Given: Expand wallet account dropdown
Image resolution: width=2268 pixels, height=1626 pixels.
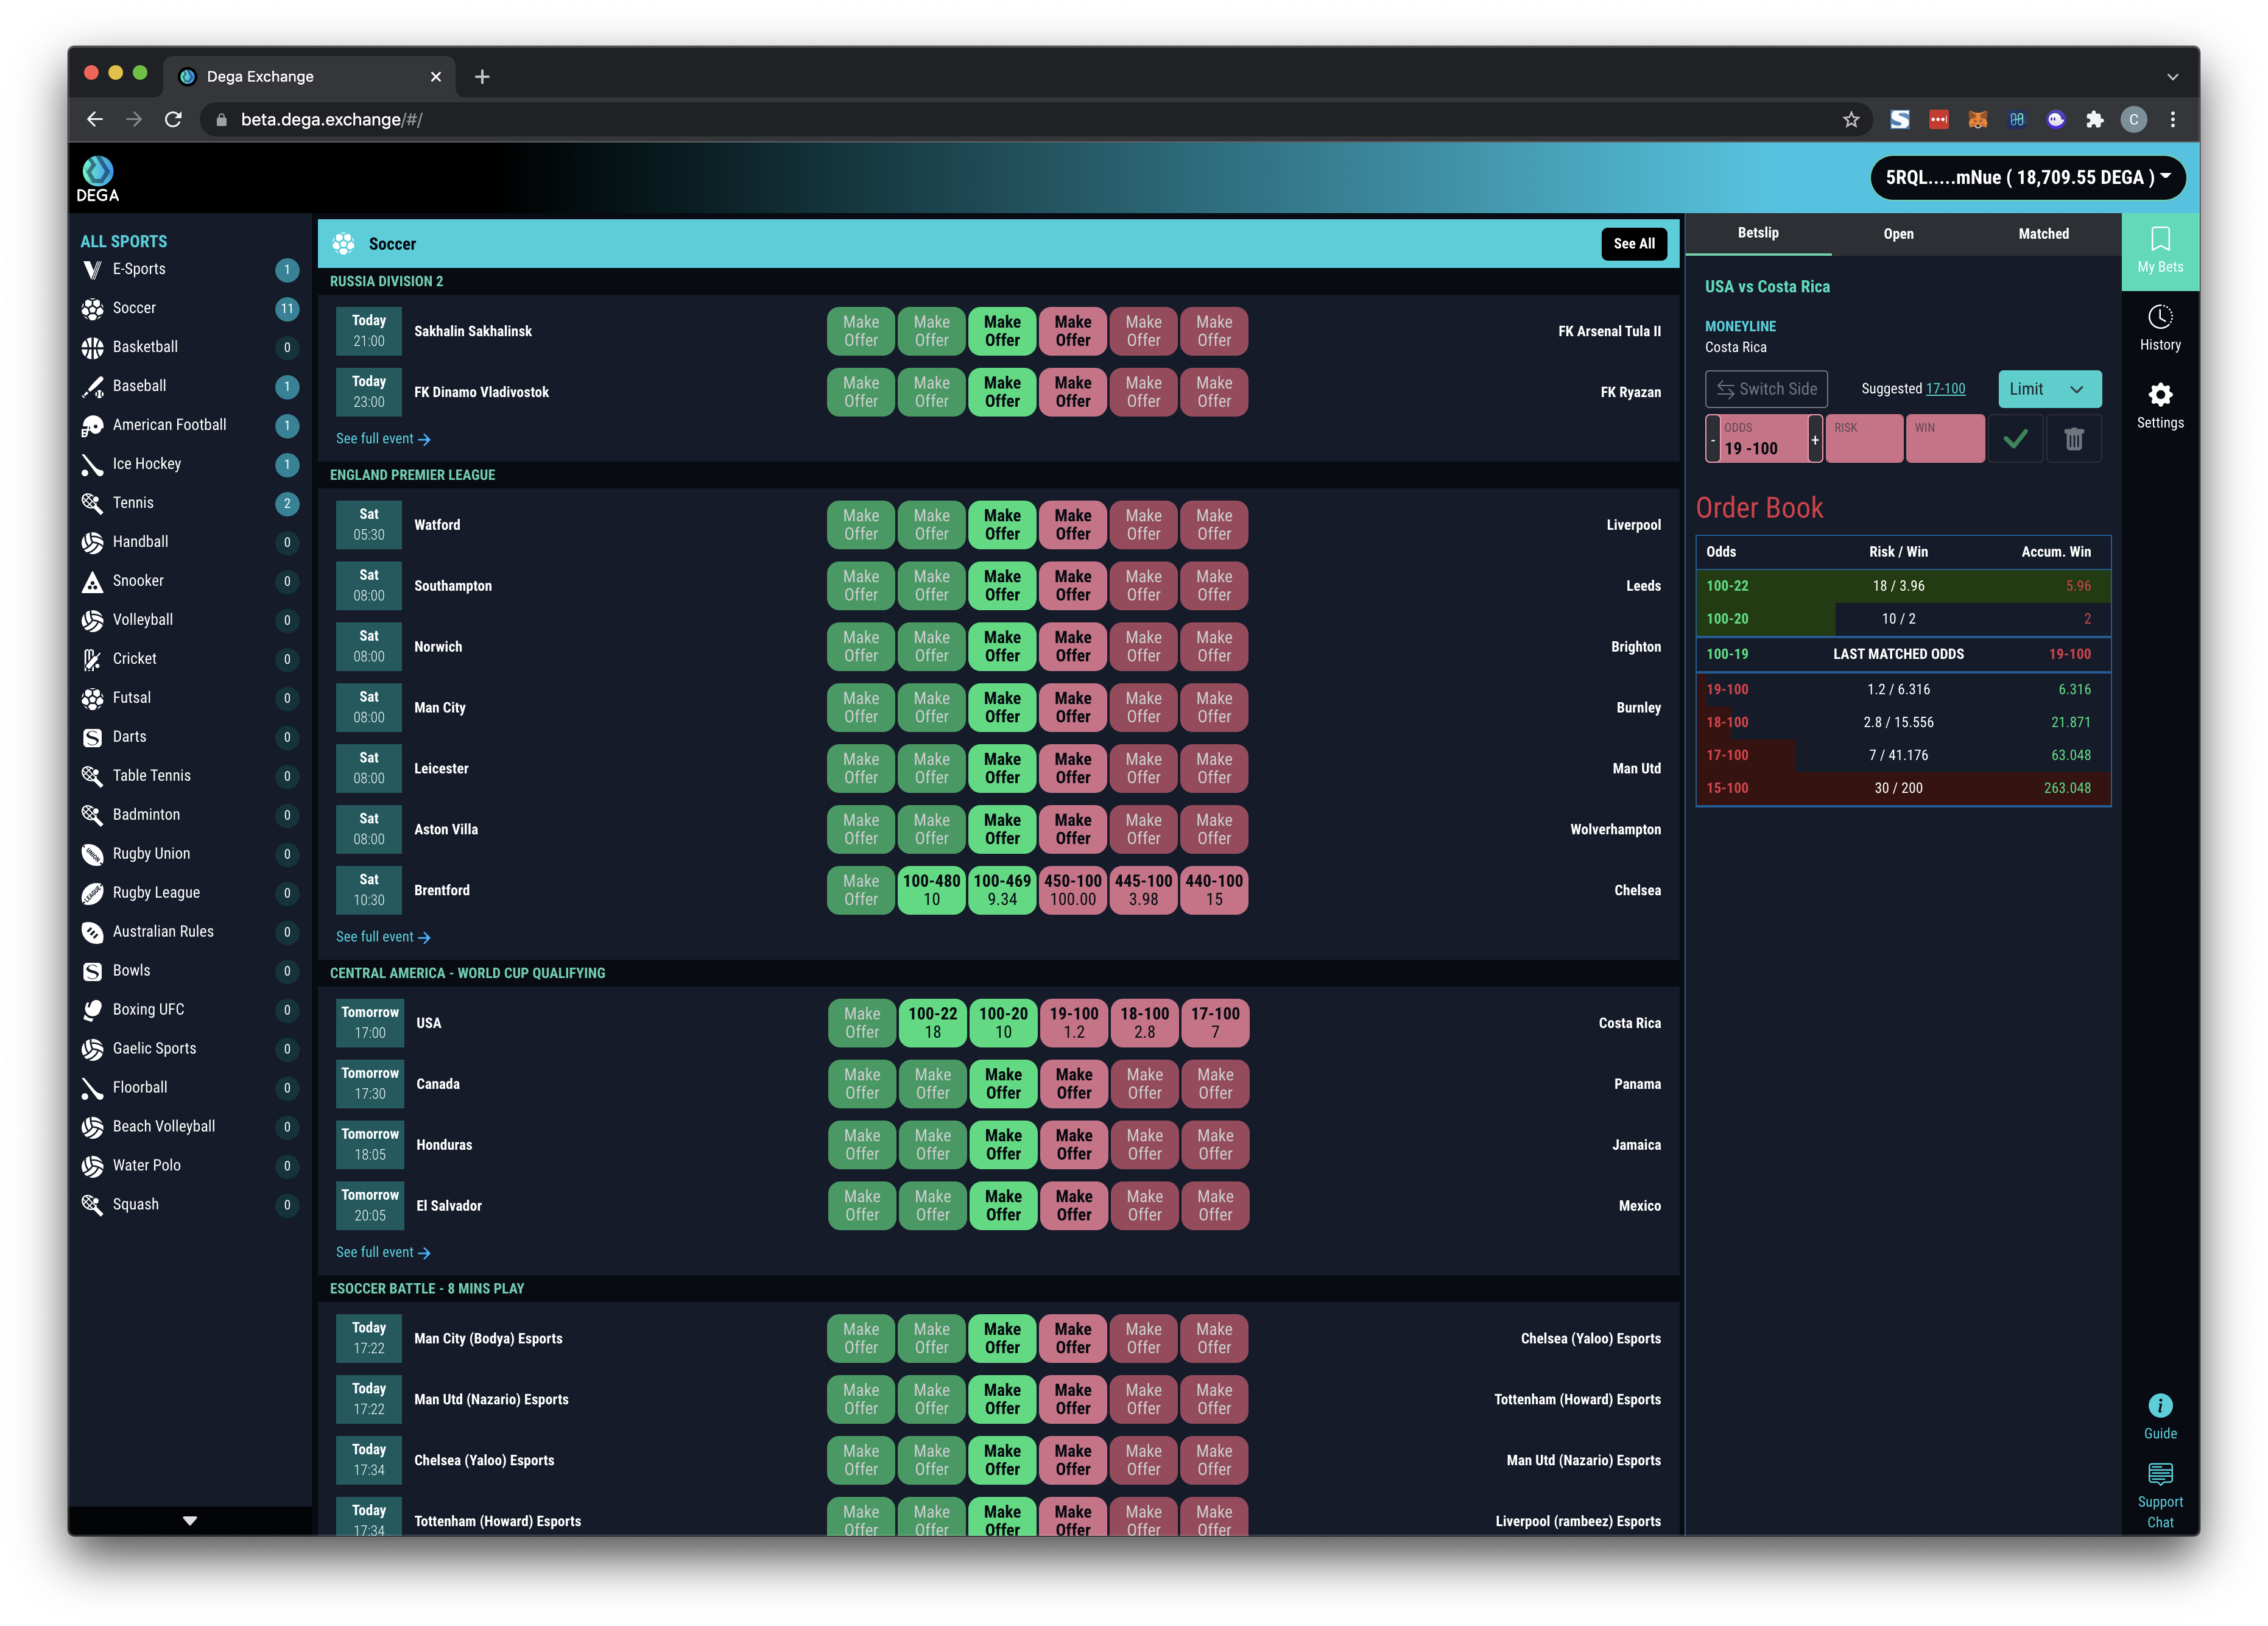Looking at the screenshot, I should (x=2027, y=178).
